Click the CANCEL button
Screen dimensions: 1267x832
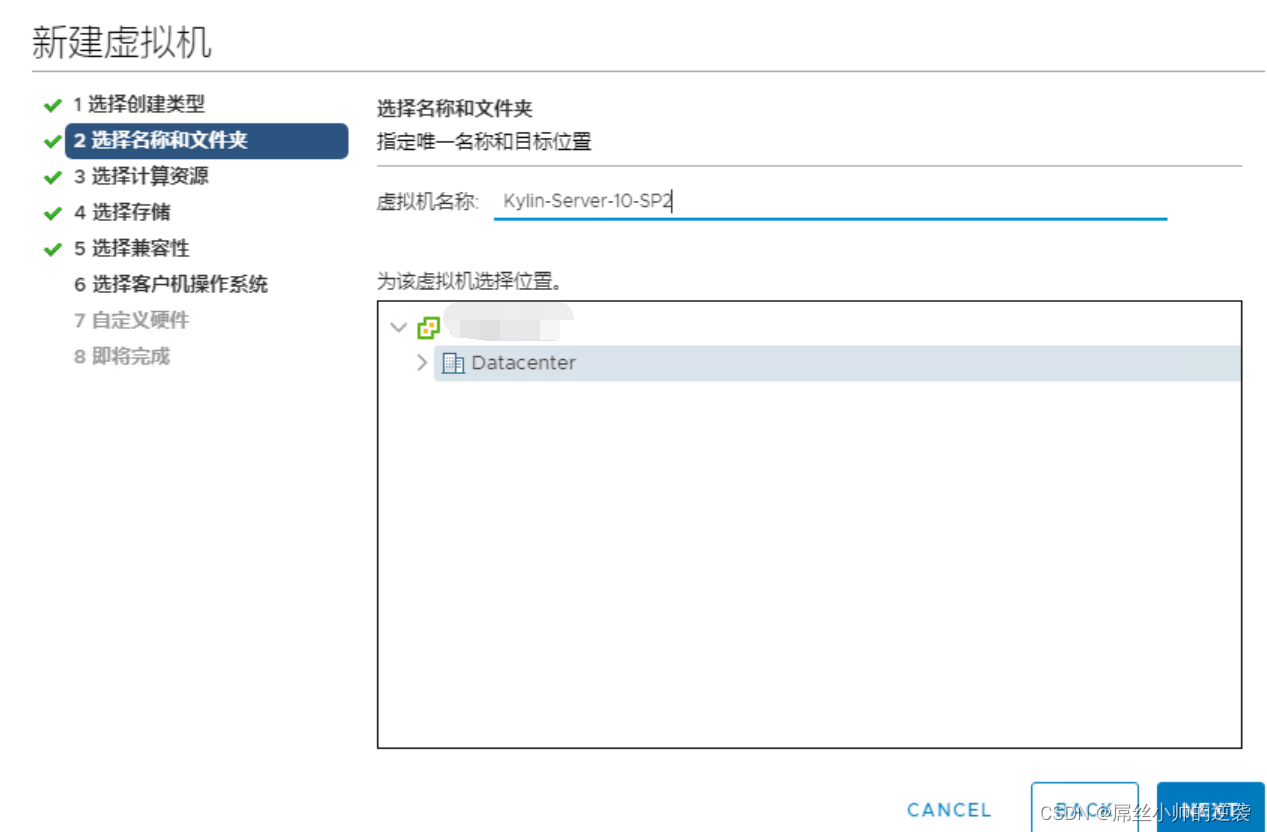[x=947, y=810]
